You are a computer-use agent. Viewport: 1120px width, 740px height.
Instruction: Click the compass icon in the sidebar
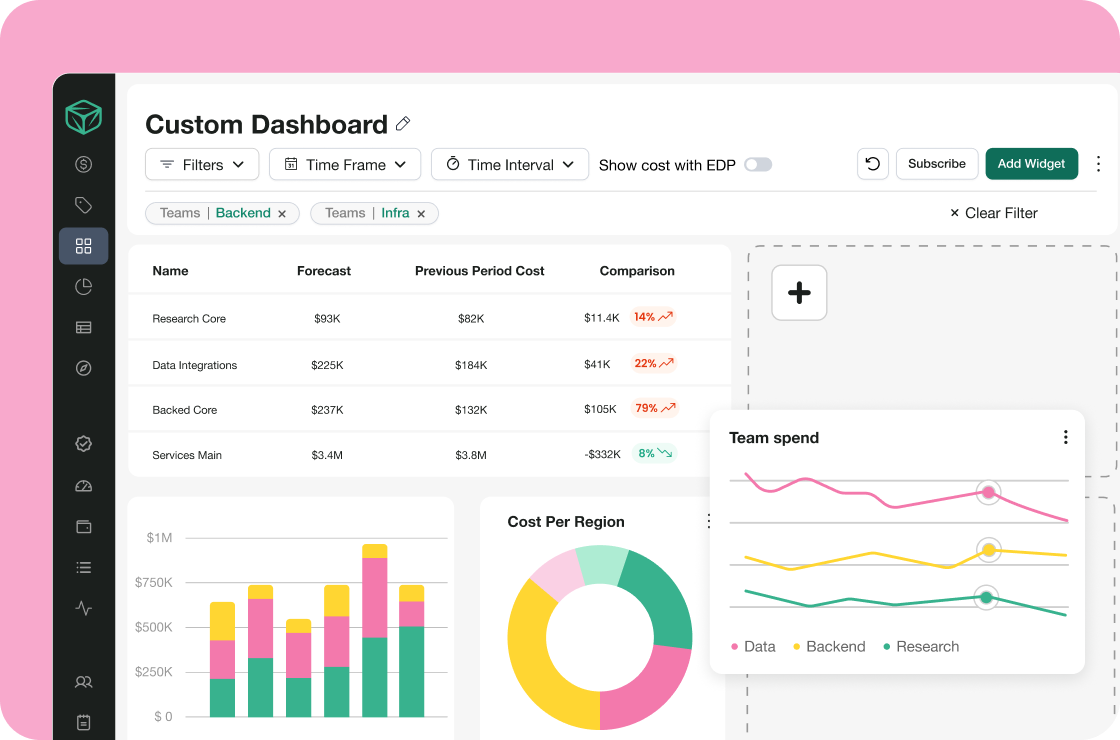(84, 368)
